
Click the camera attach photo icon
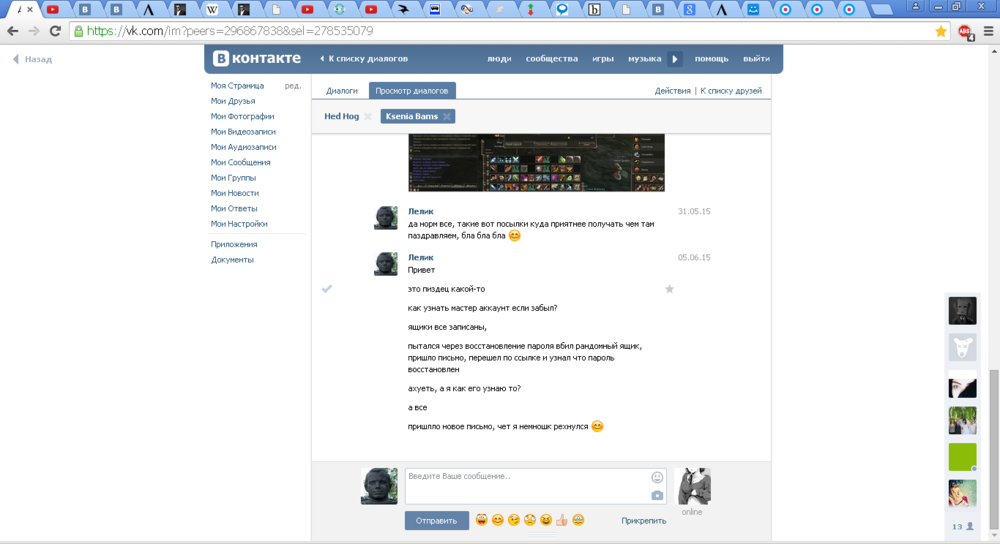(657, 495)
